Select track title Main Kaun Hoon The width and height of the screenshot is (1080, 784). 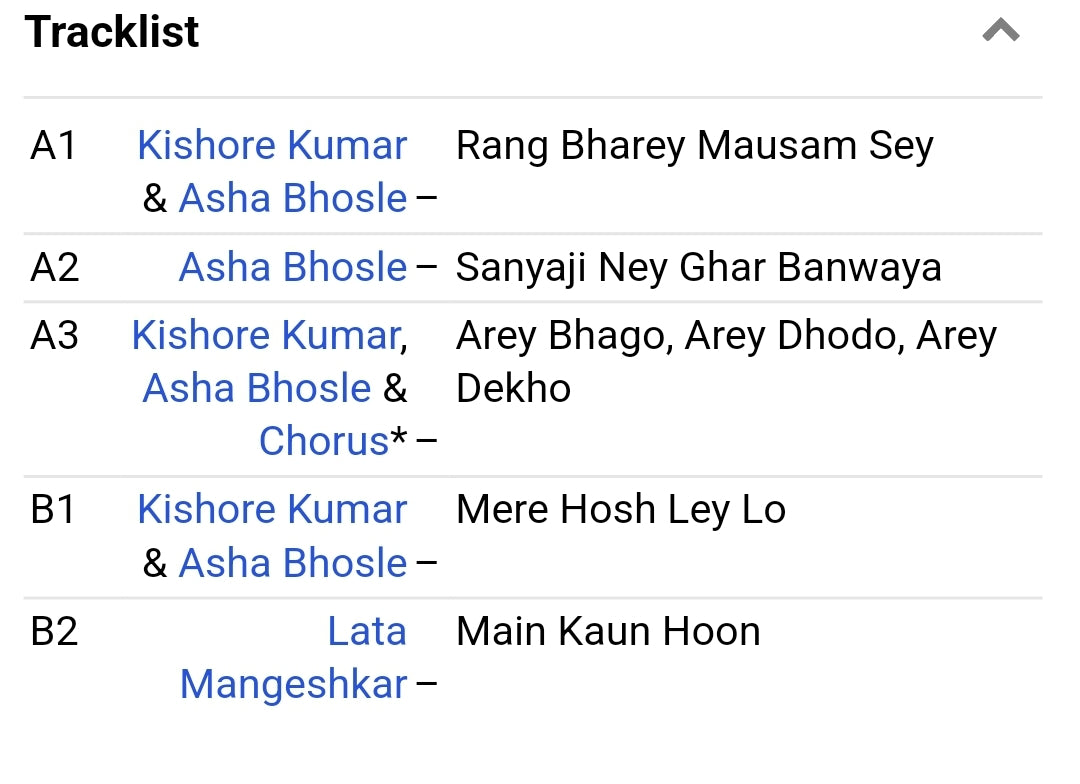coord(608,632)
